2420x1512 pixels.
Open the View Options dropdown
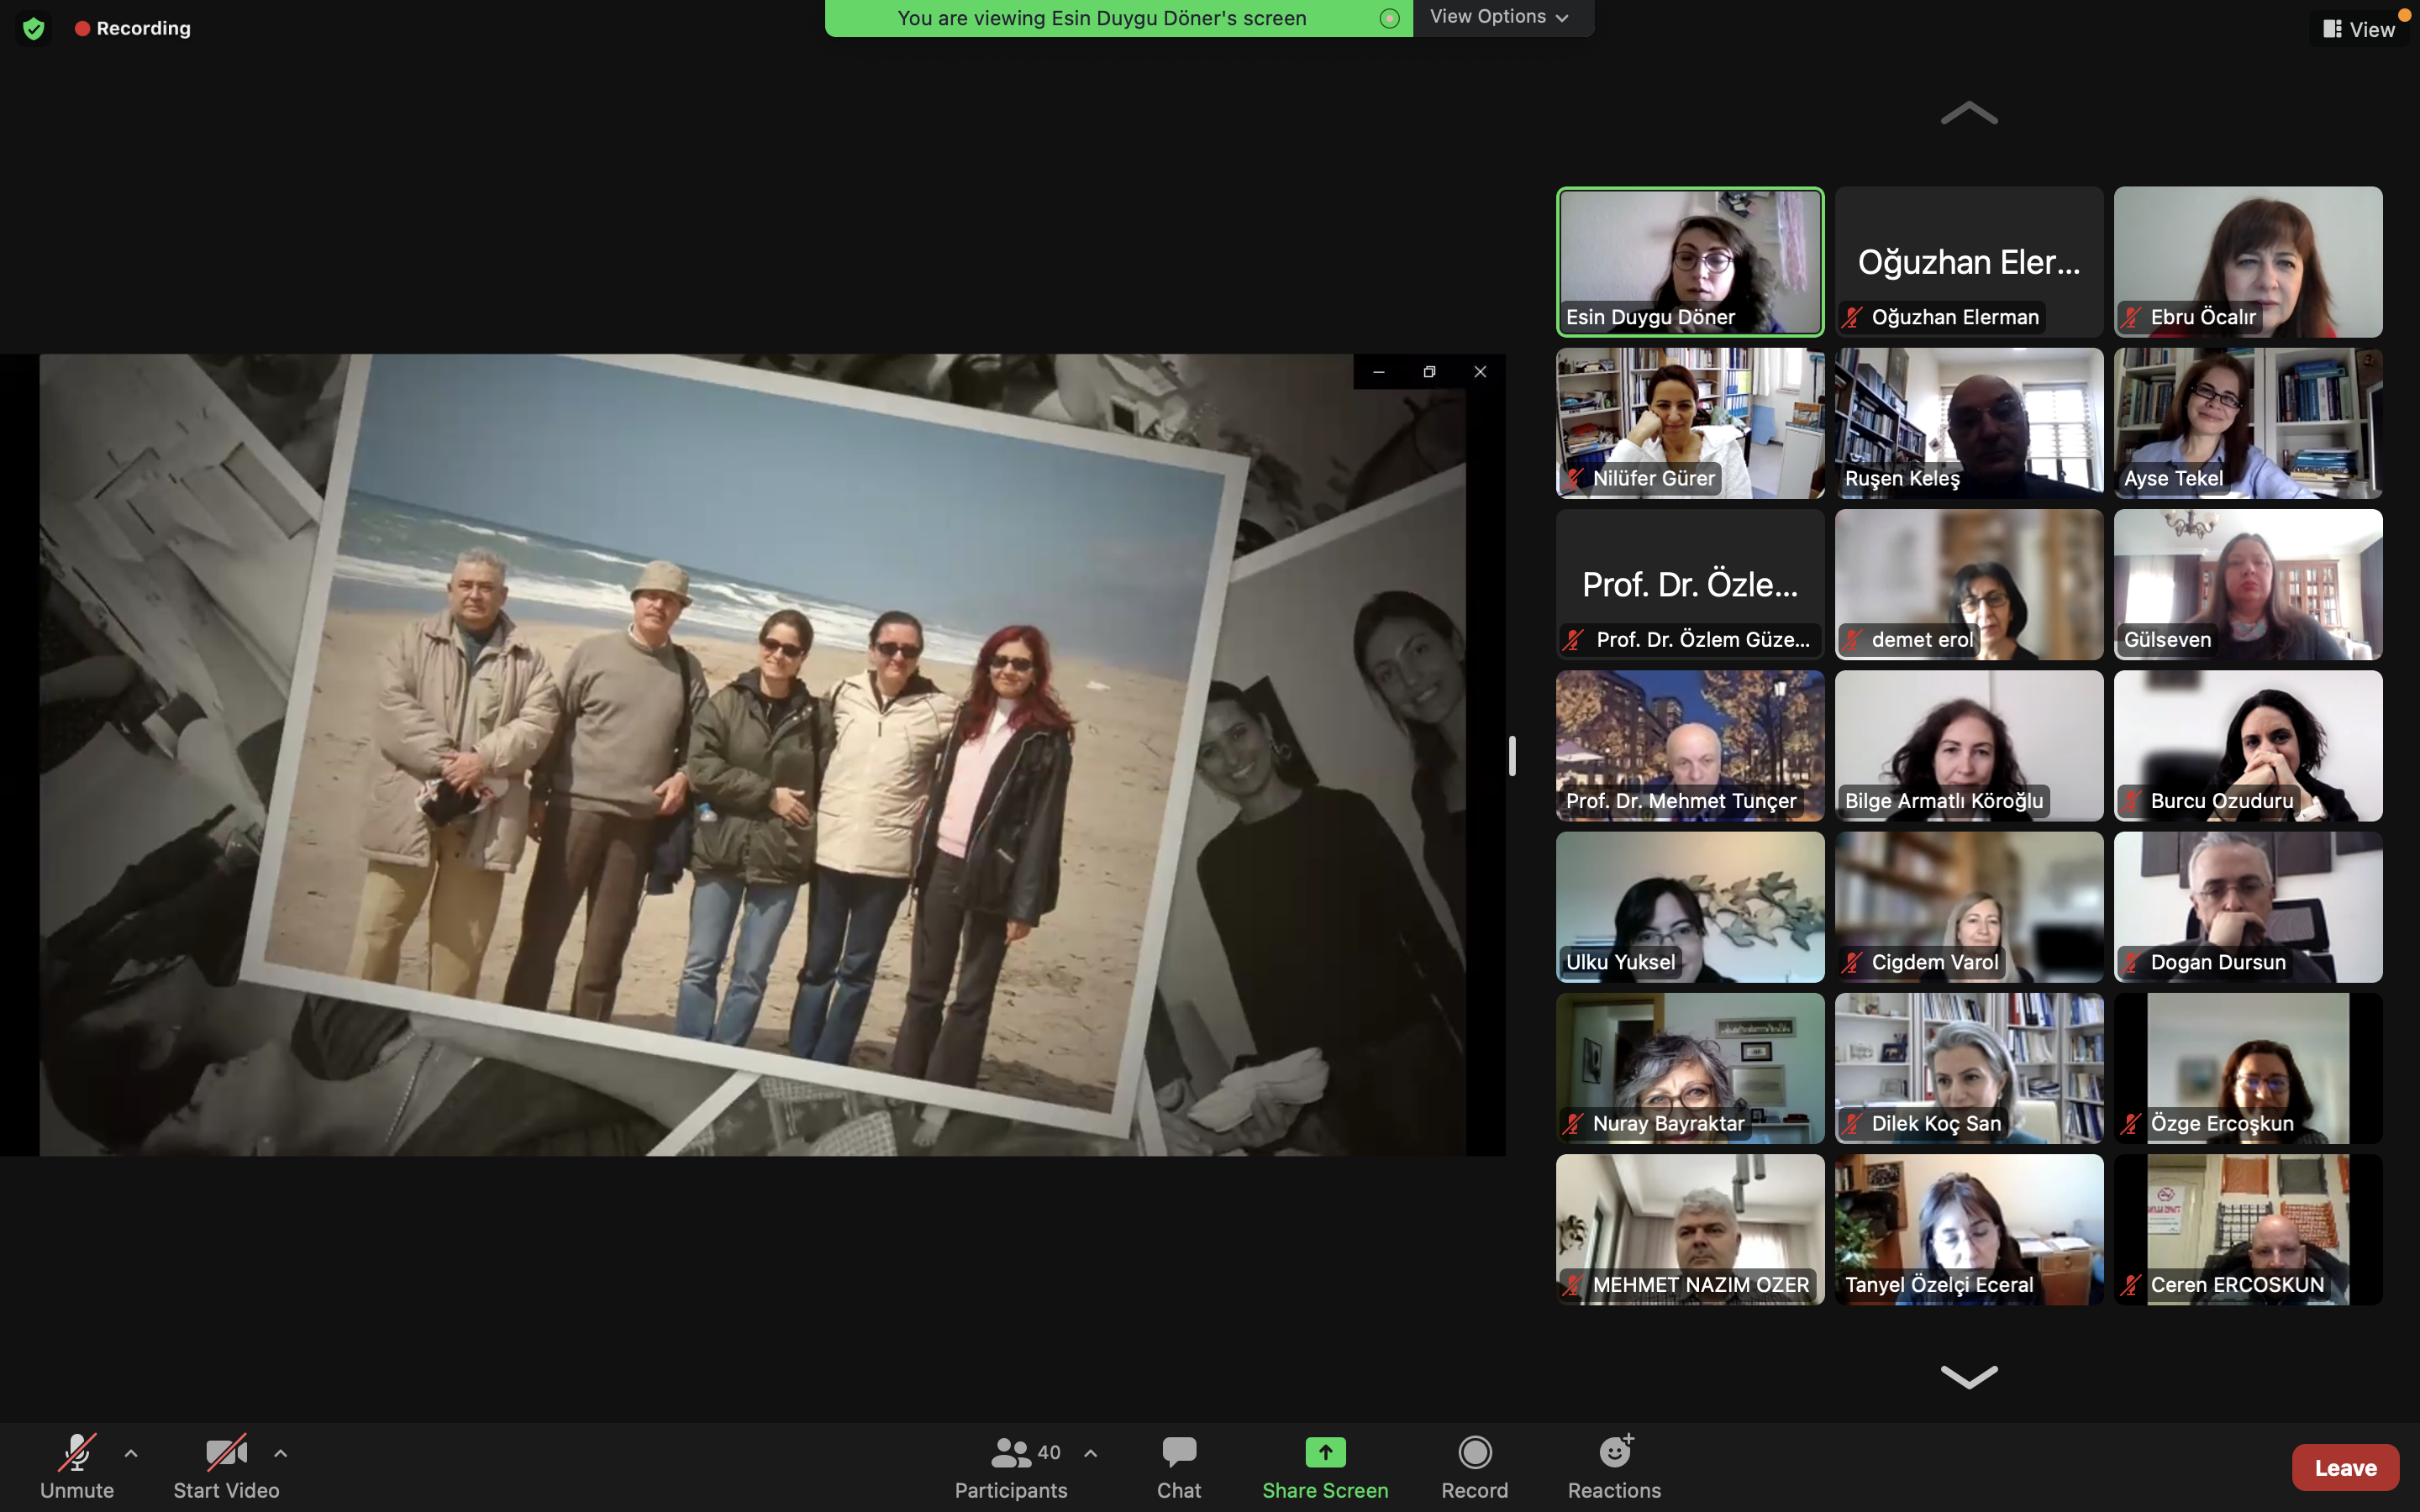1500,17
